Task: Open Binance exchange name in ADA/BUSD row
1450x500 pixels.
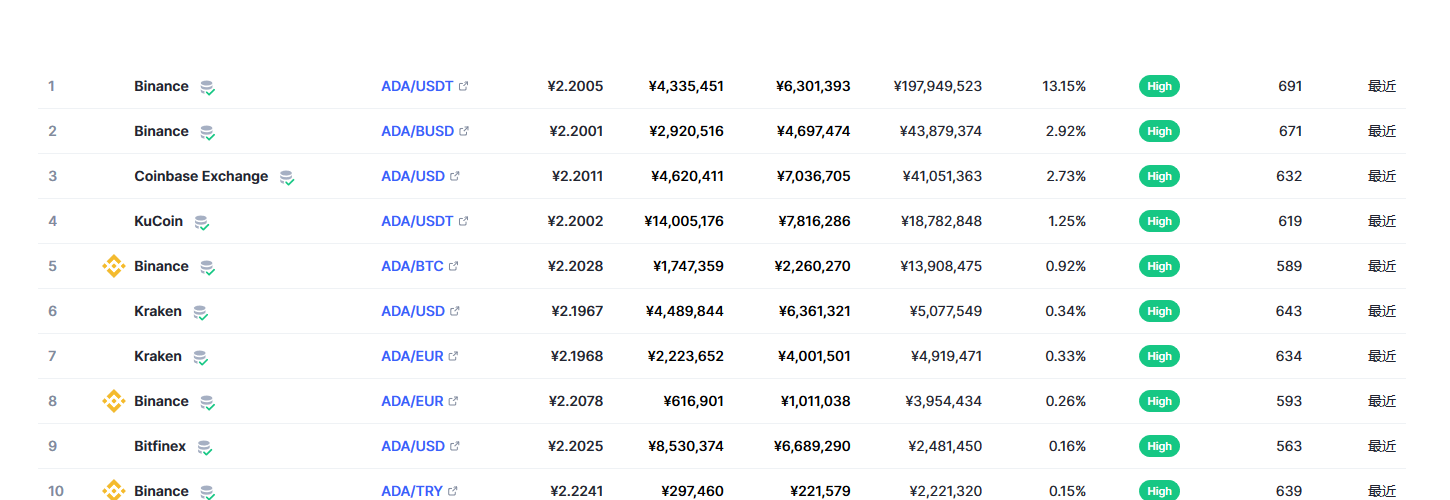Action: 161,131
